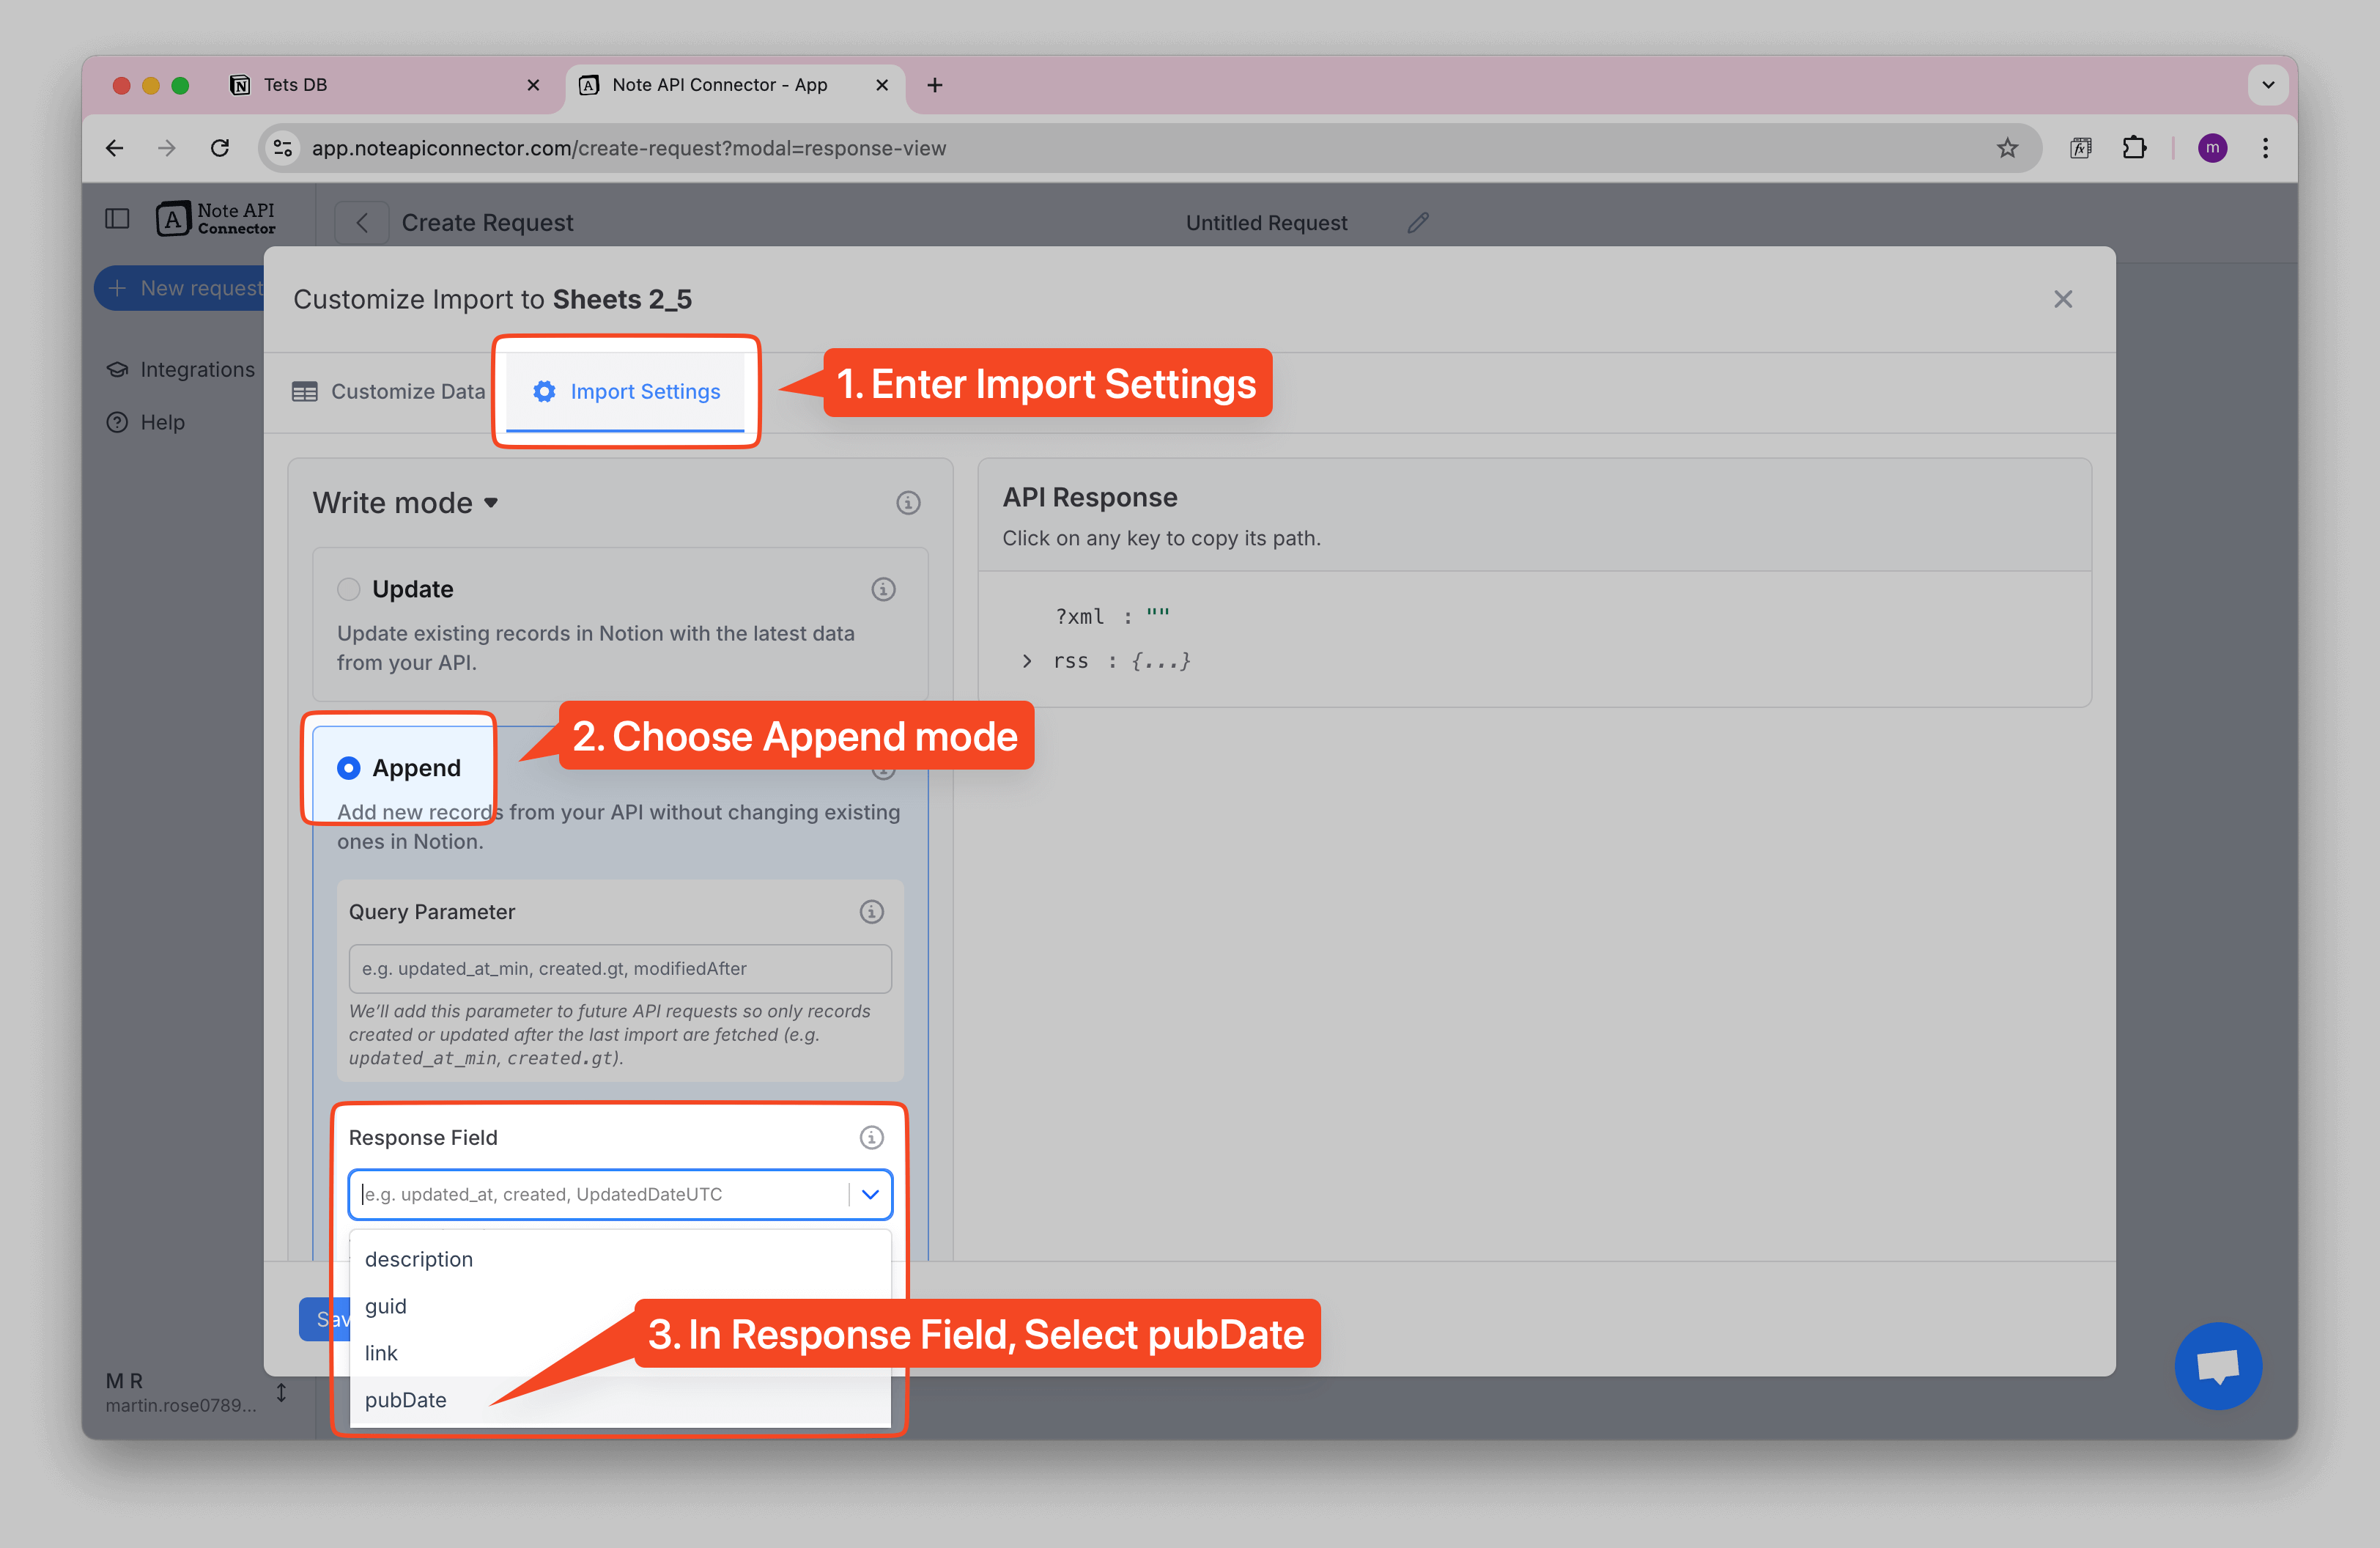The height and width of the screenshot is (1548, 2380).
Task: Bookmark the page with the star icon
Action: 2006,148
